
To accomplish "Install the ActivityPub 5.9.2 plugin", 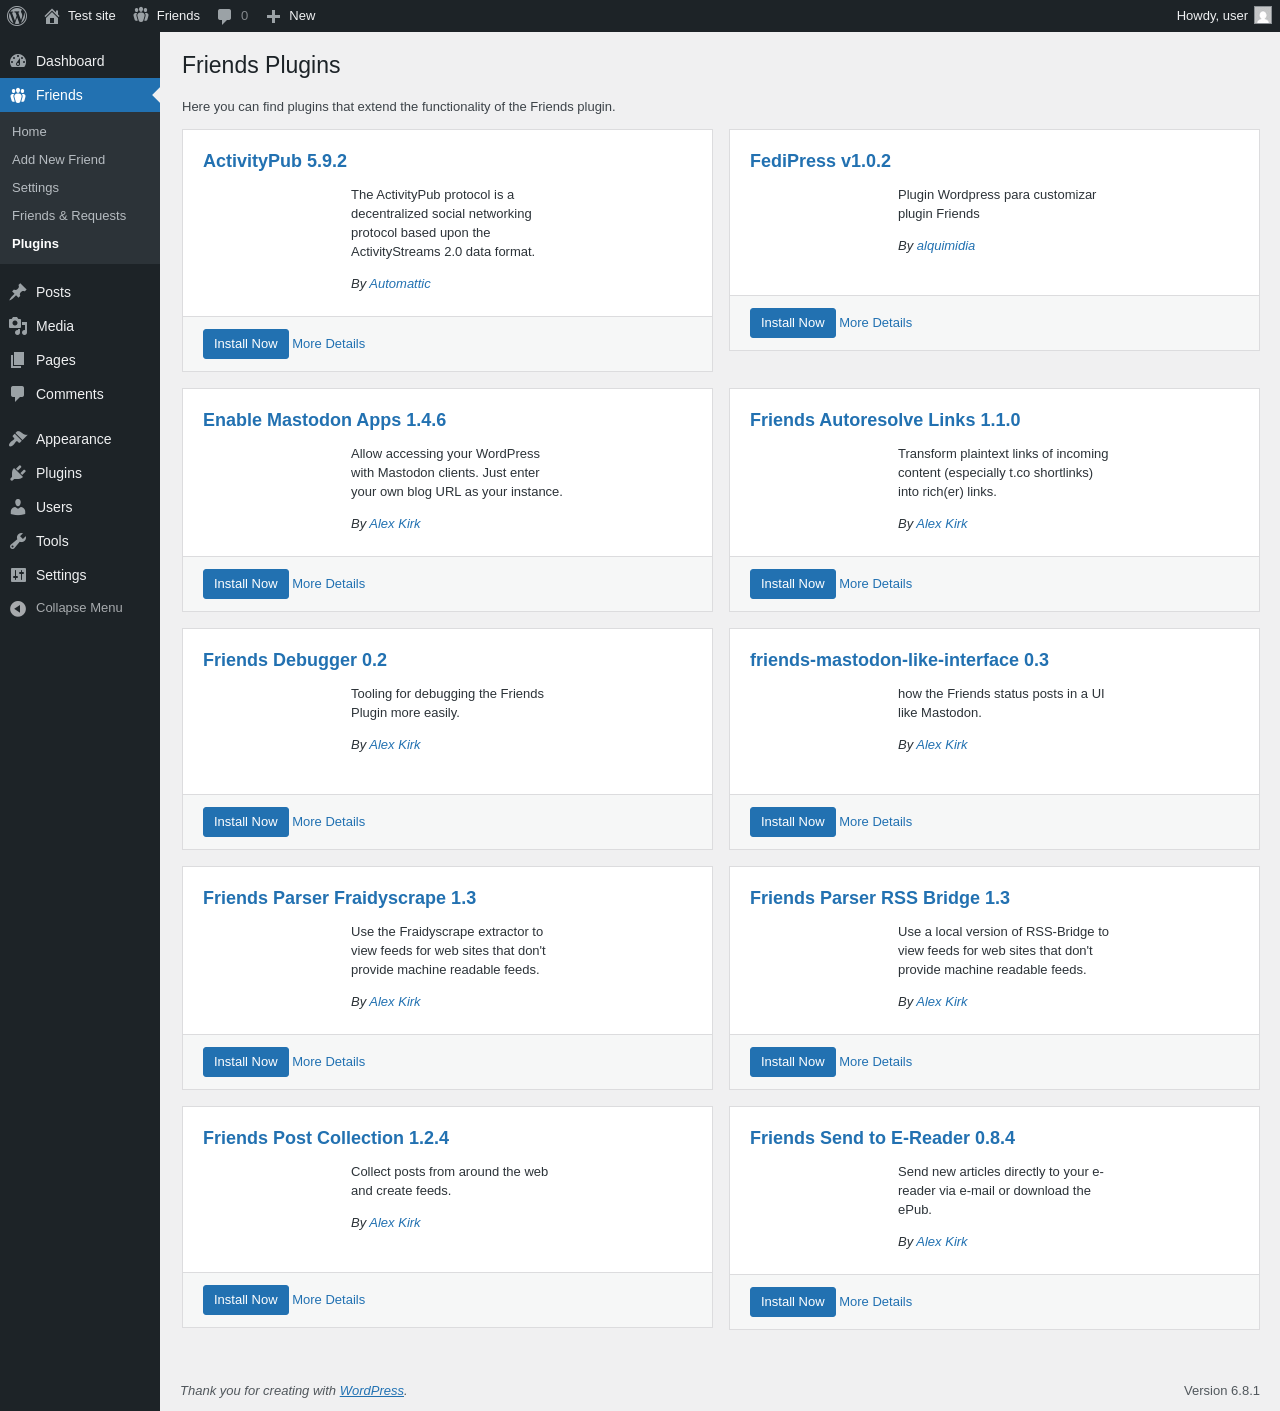I will pyautogui.click(x=246, y=344).
